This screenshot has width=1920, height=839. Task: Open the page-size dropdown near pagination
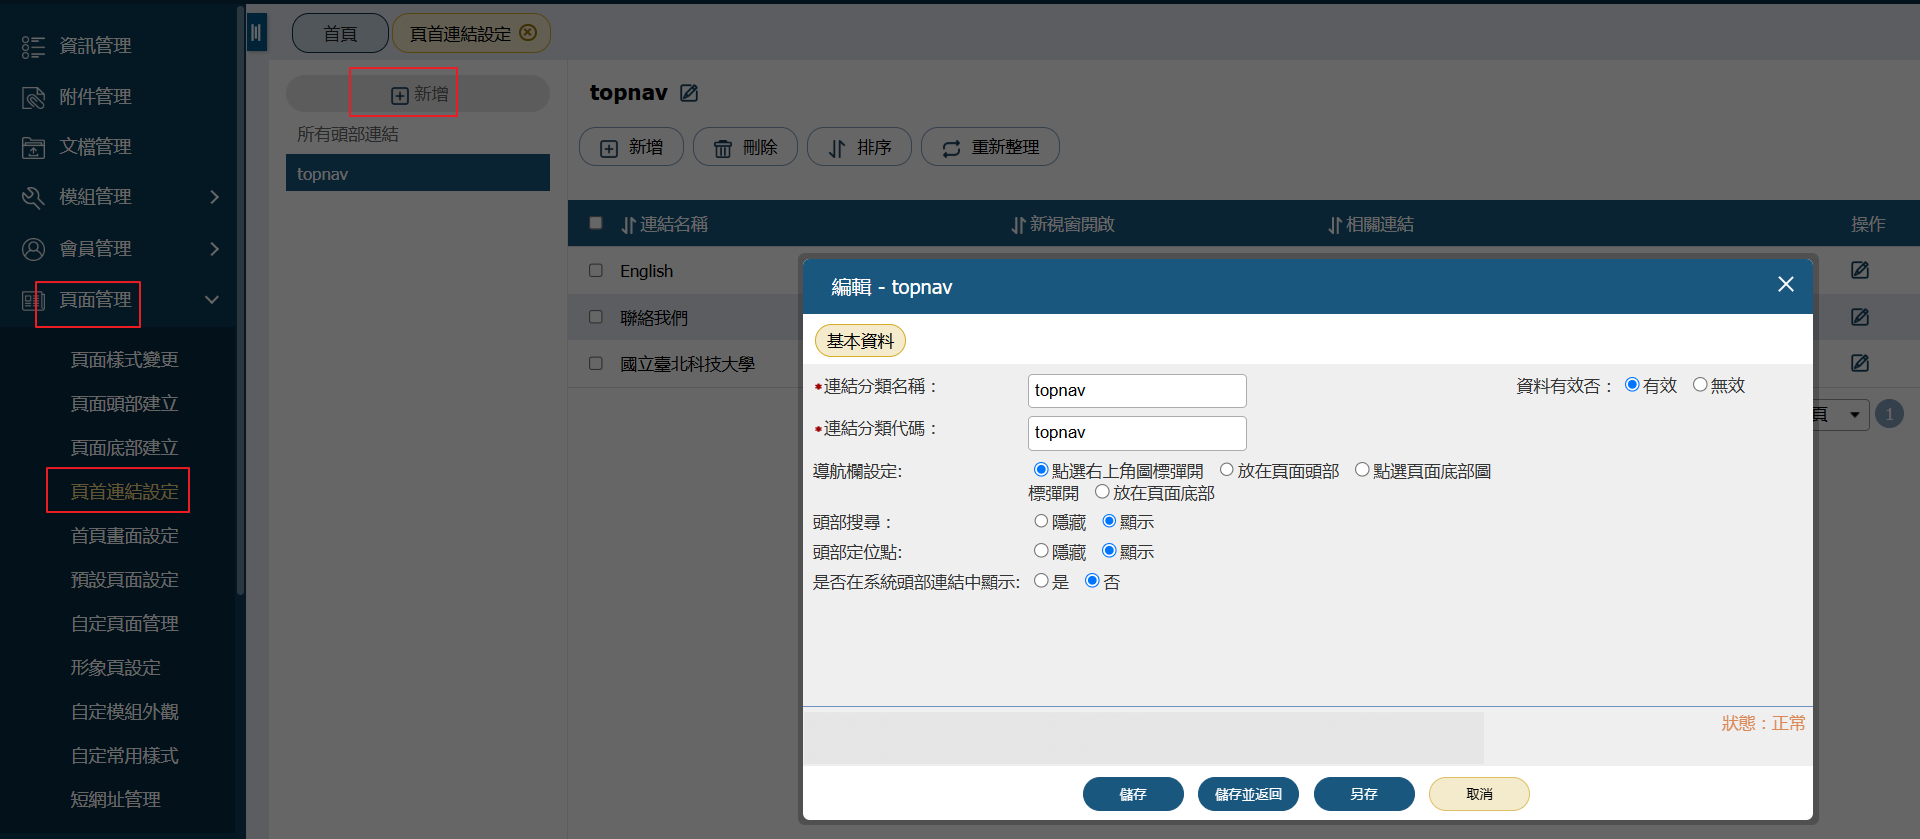(x=1855, y=414)
